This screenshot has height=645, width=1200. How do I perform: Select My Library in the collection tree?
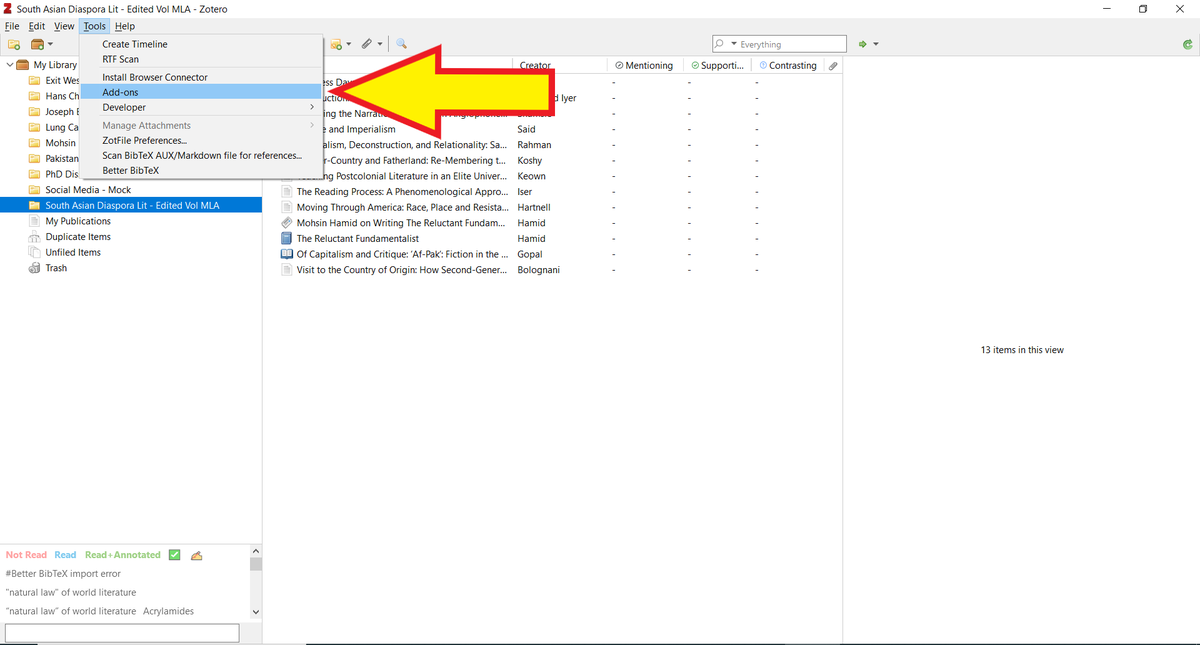coord(55,65)
